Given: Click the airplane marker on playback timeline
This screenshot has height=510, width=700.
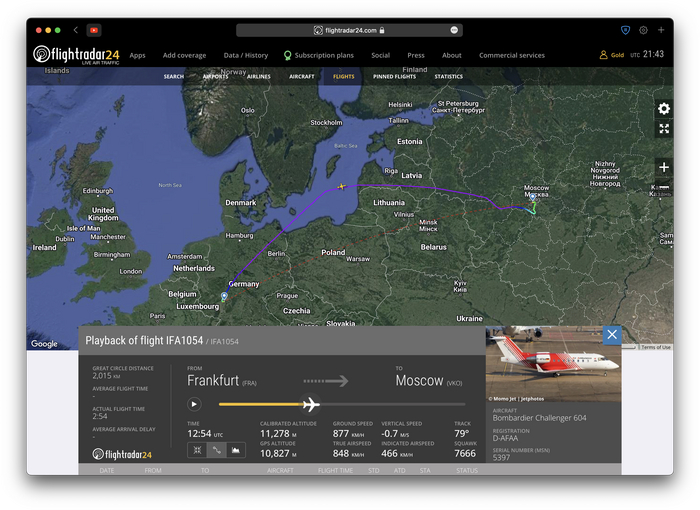Looking at the screenshot, I should tap(310, 405).
